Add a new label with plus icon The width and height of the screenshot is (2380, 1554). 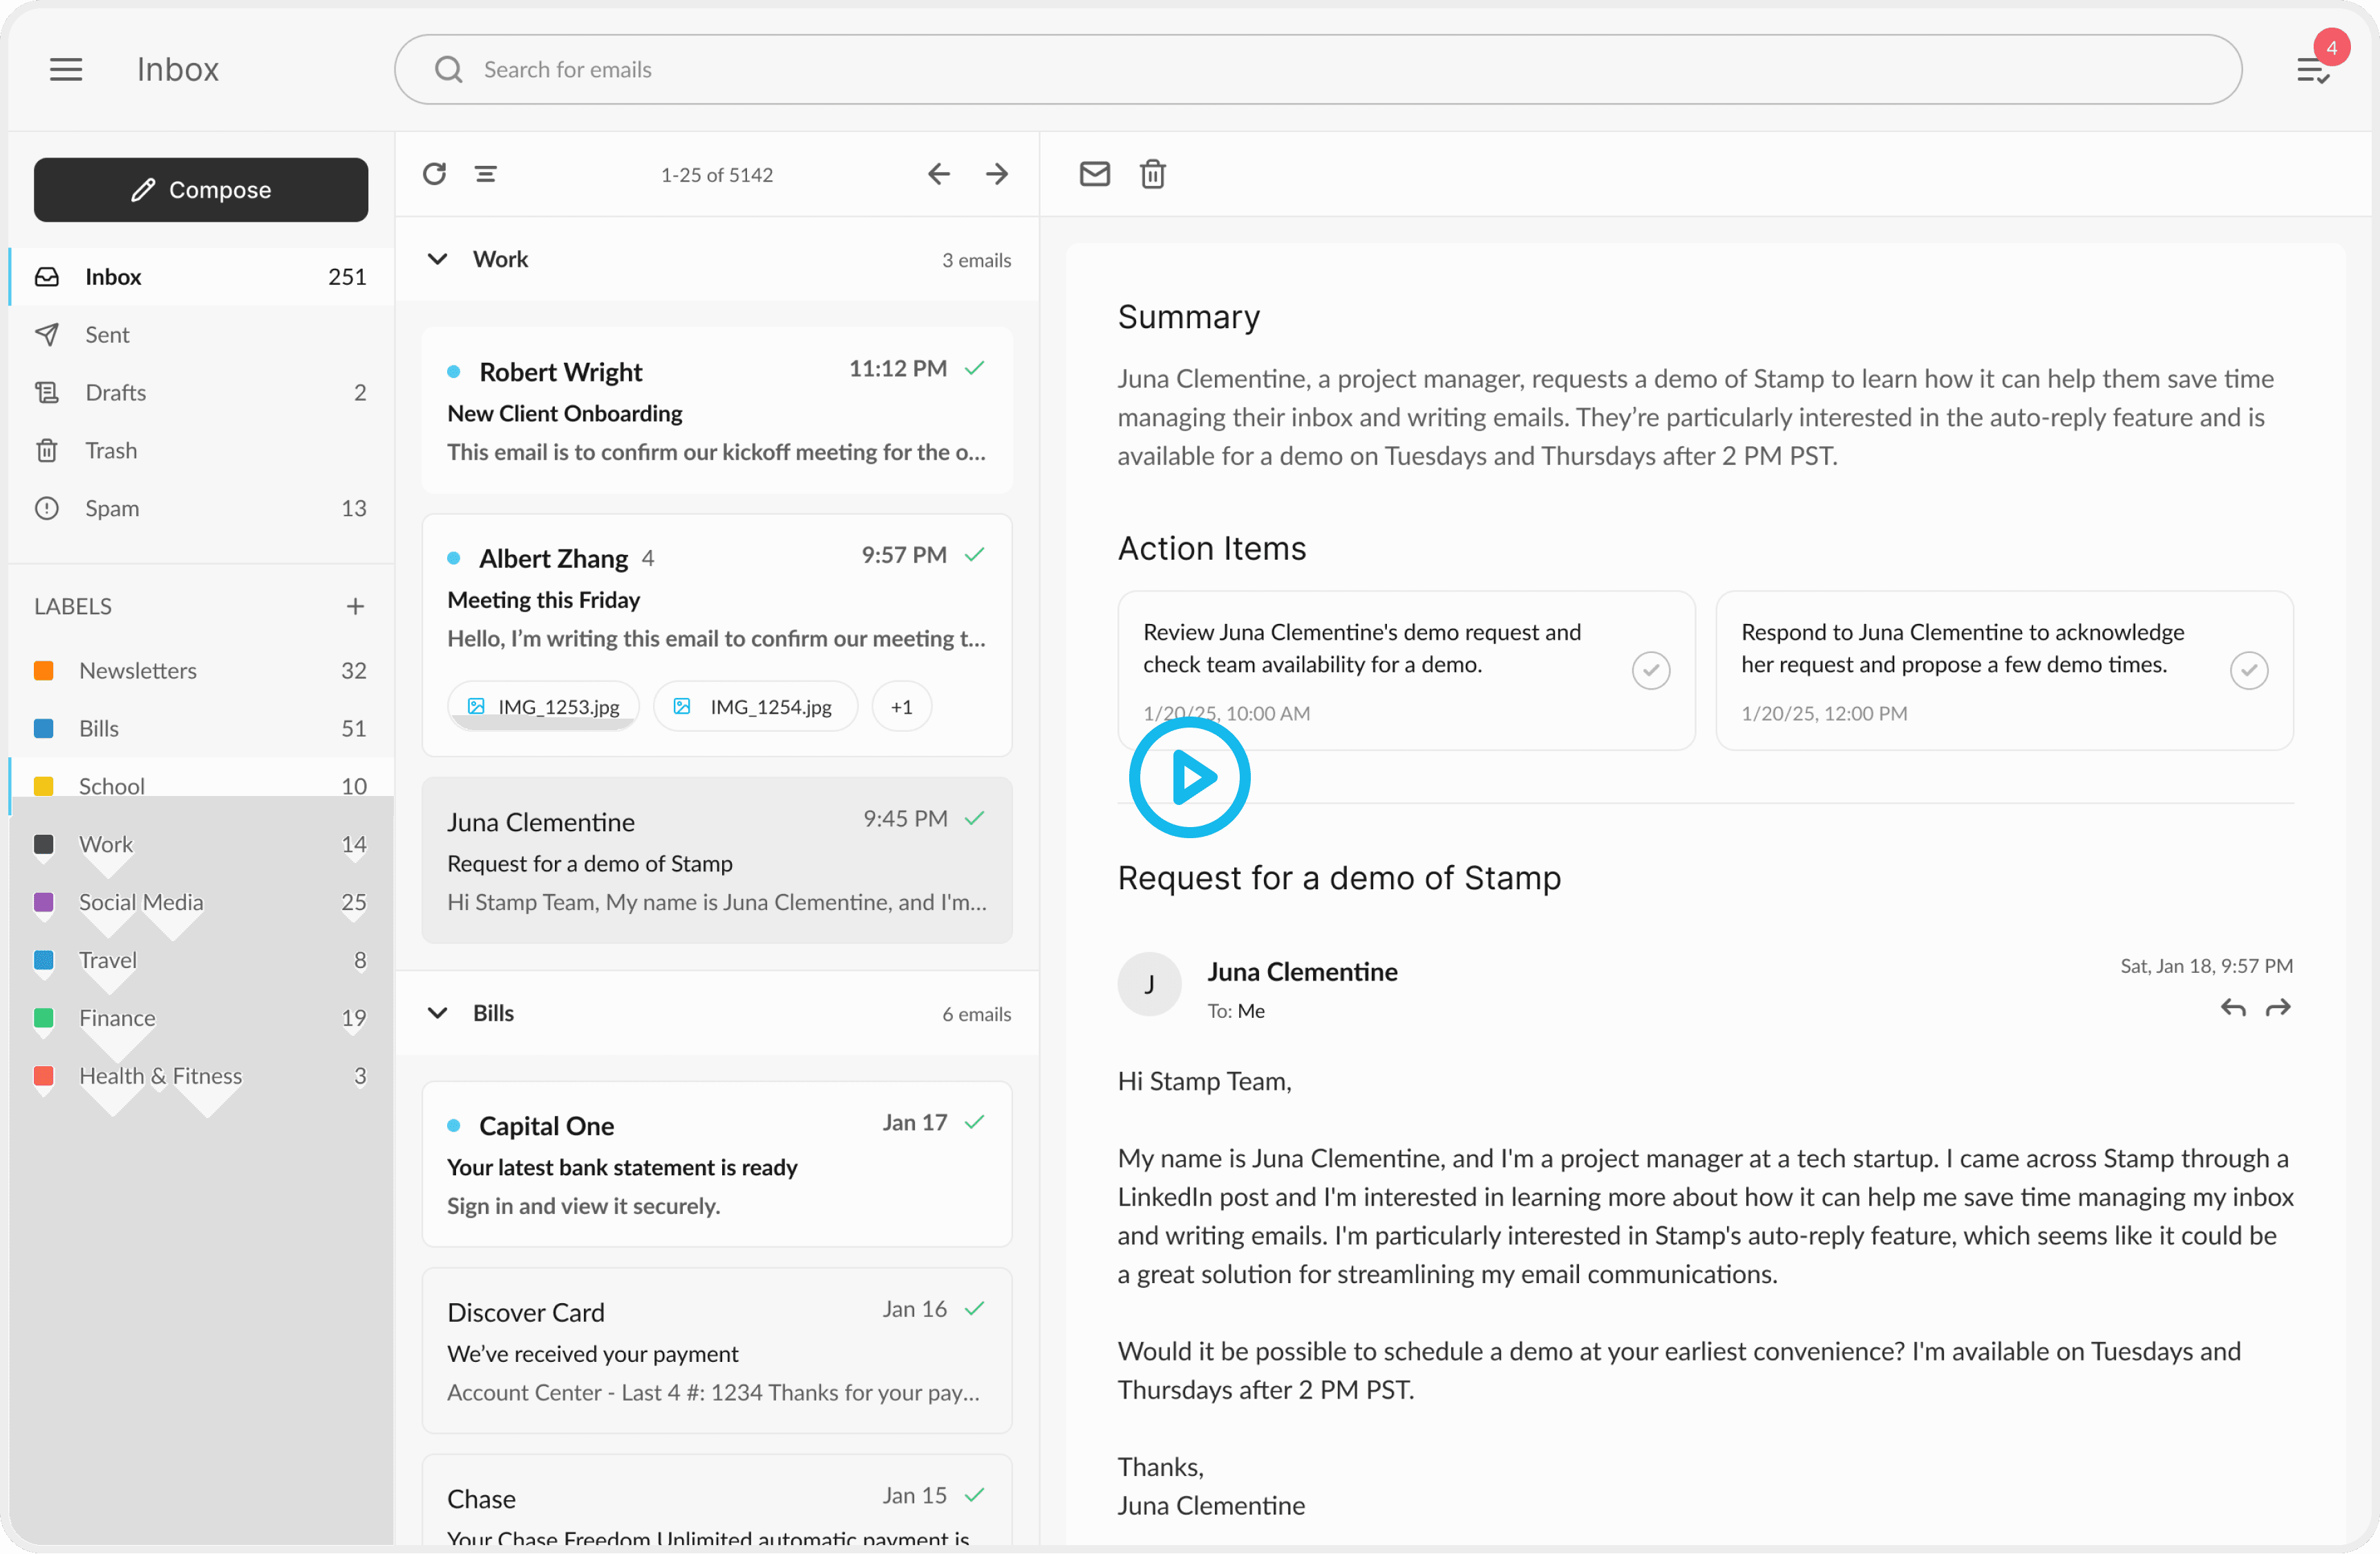[355, 606]
